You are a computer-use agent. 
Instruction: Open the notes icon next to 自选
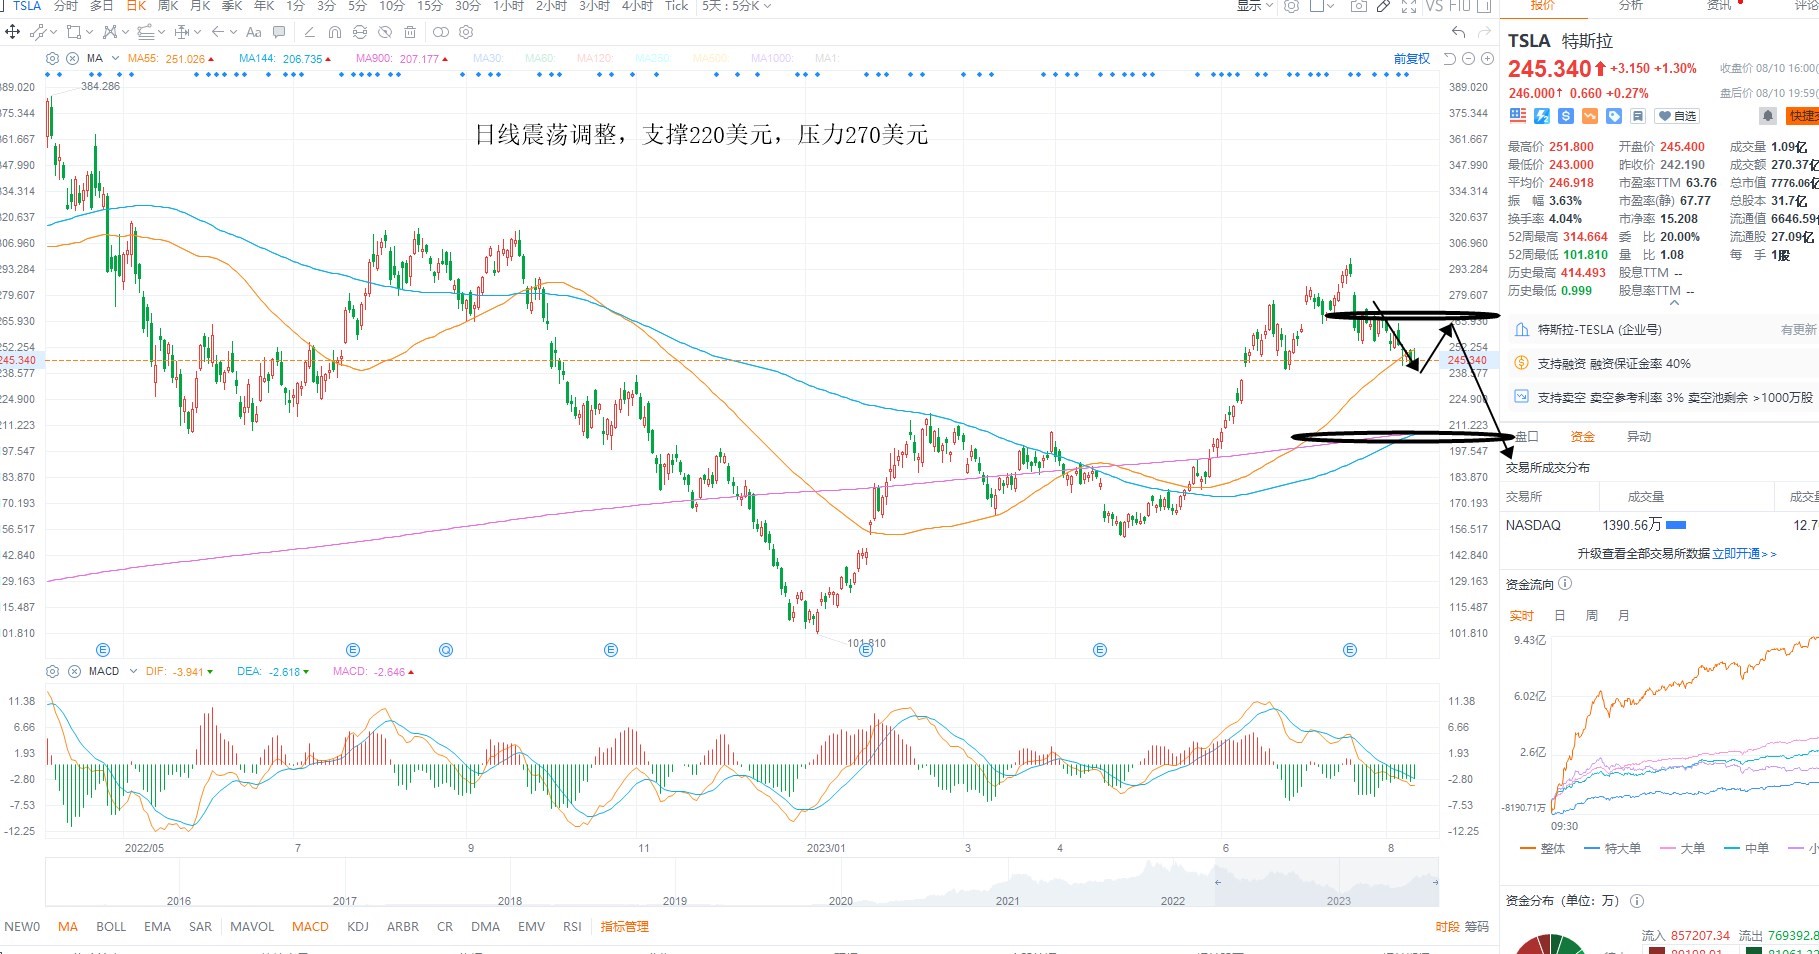[1638, 116]
